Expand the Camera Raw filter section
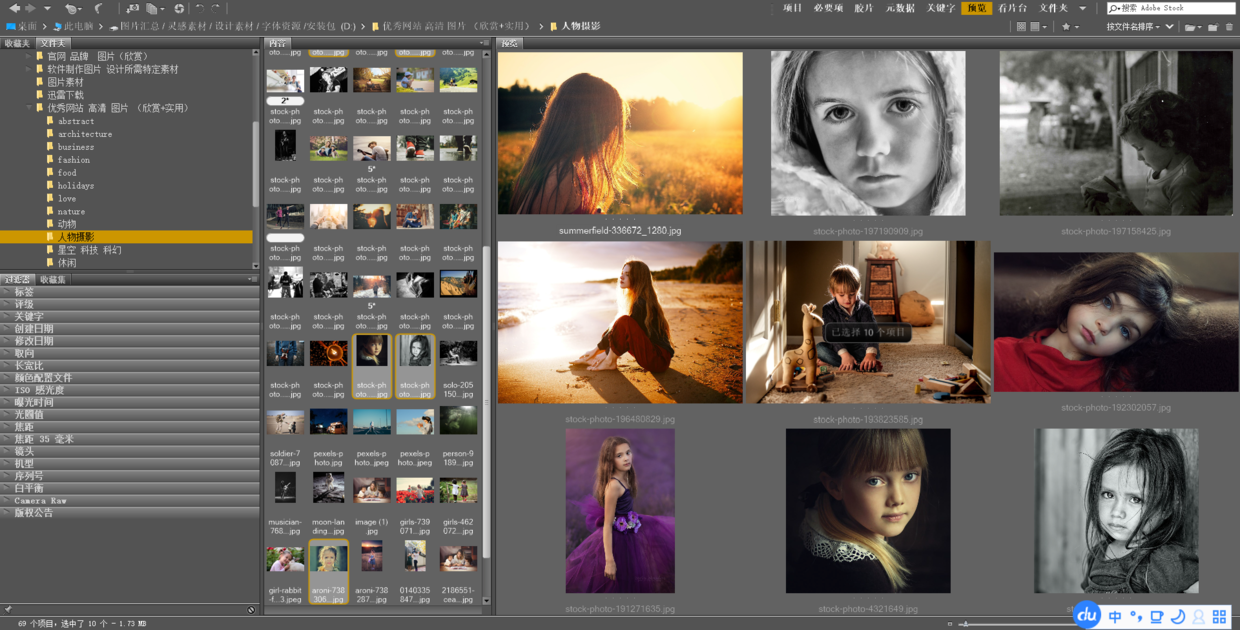The height and width of the screenshot is (630, 1240). click(x=40, y=500)
